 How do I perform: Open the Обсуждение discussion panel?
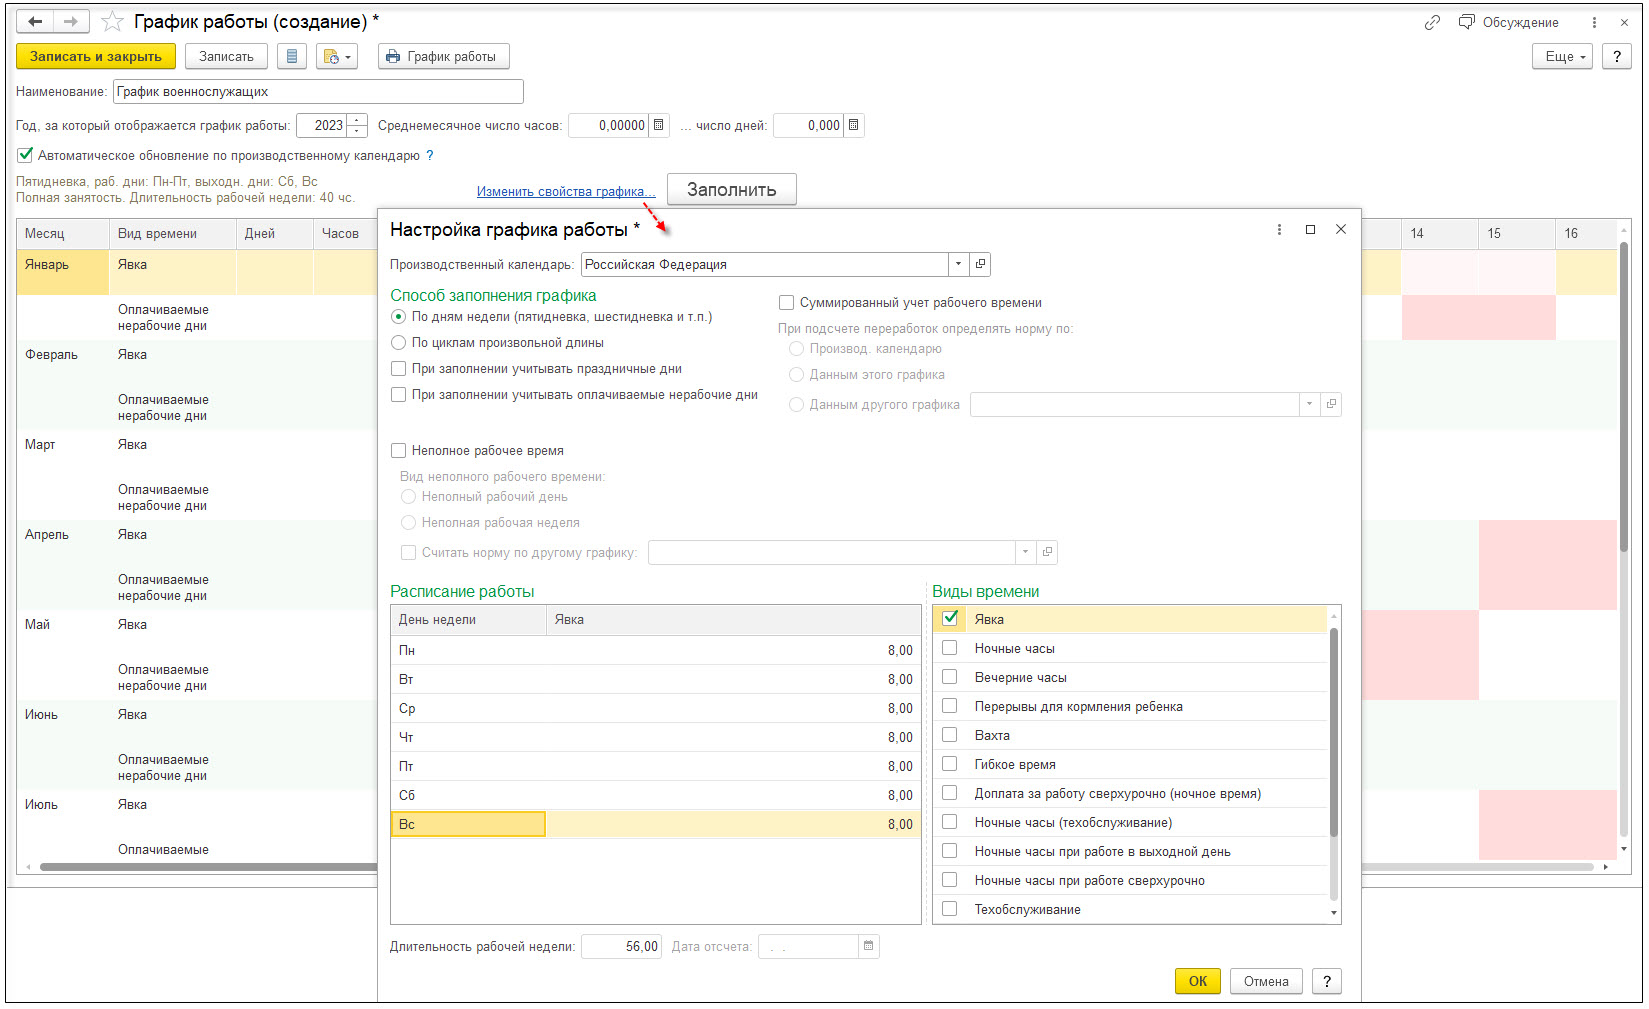(1508, 22)
